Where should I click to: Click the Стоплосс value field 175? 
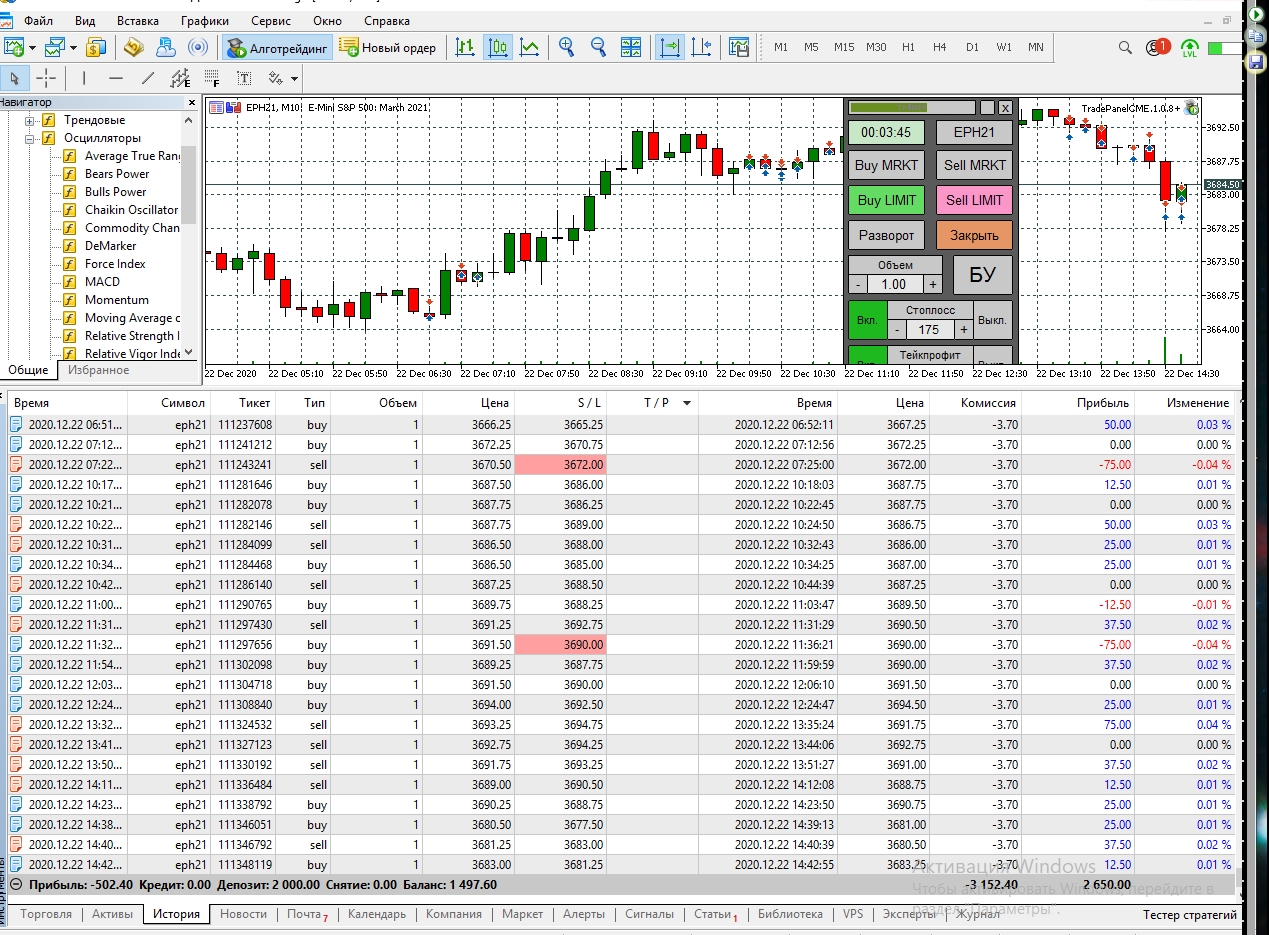[x=929, y=330]
